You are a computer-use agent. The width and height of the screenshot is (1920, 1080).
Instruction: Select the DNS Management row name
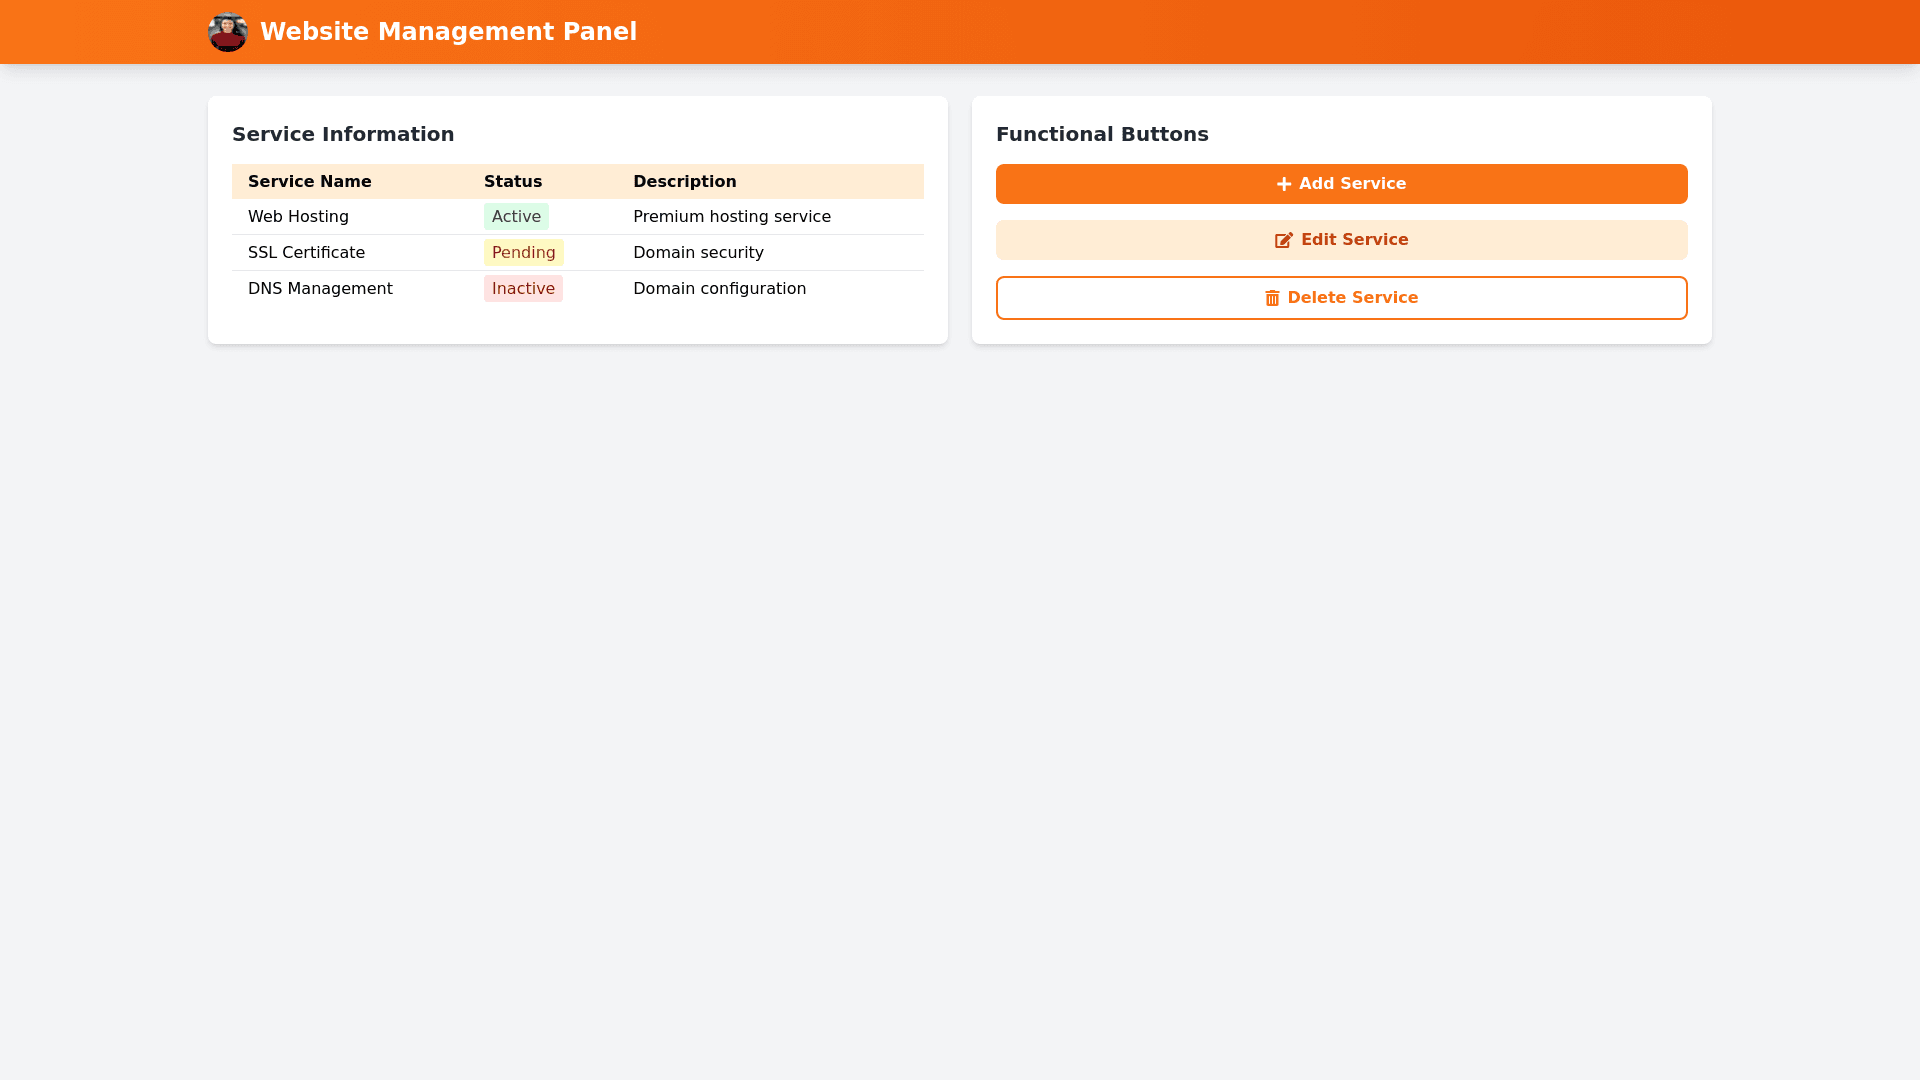[320, 289]
